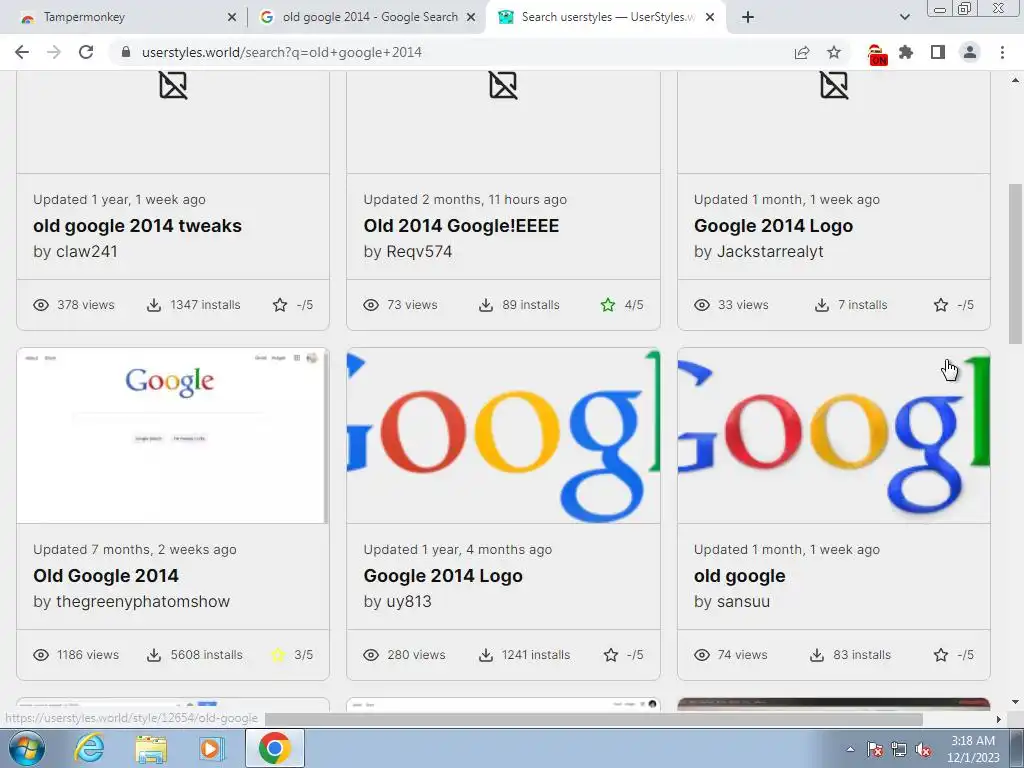This screenshot has width=1024, height=768.
Task: Open the taskbar clock showing 3:18 AM
Action: [973, 749]
